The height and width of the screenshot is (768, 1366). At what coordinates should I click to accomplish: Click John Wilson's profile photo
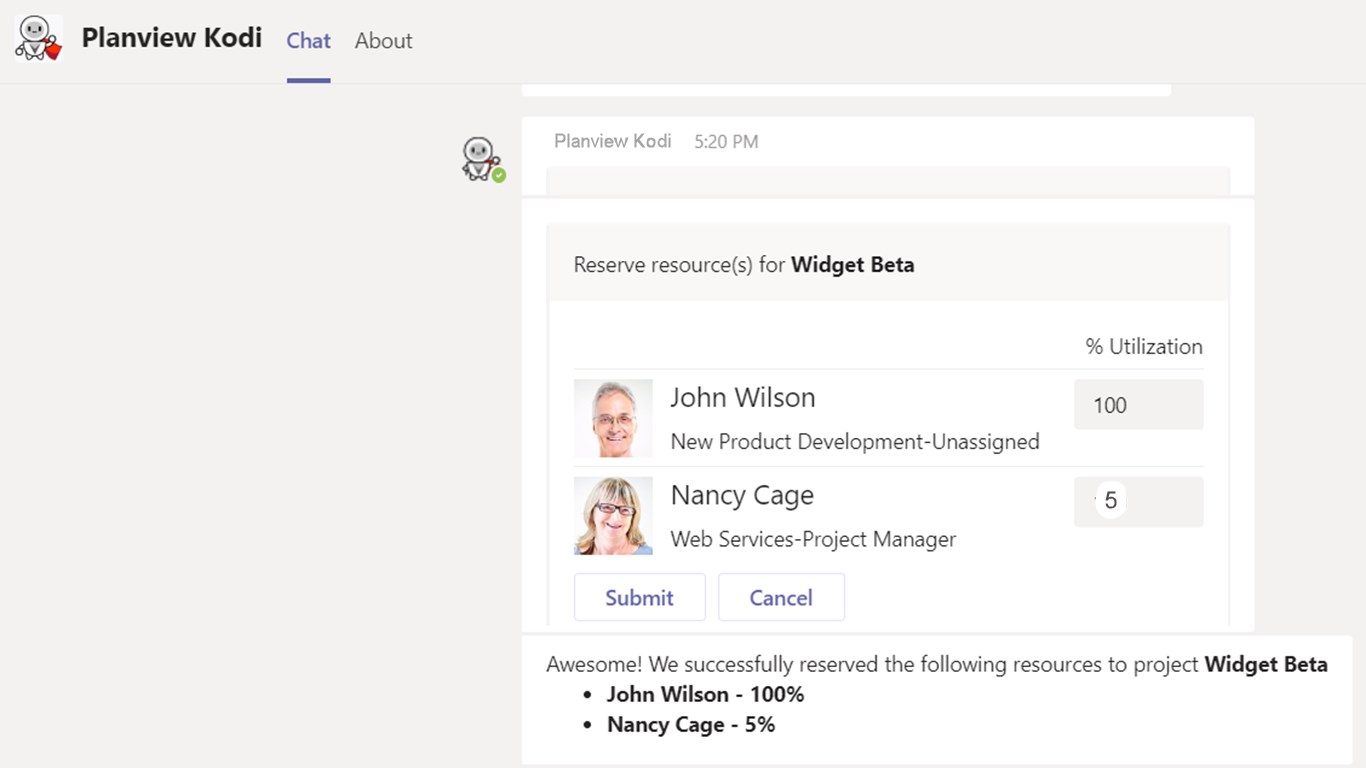pyautogui.click(x=613, y=418)
